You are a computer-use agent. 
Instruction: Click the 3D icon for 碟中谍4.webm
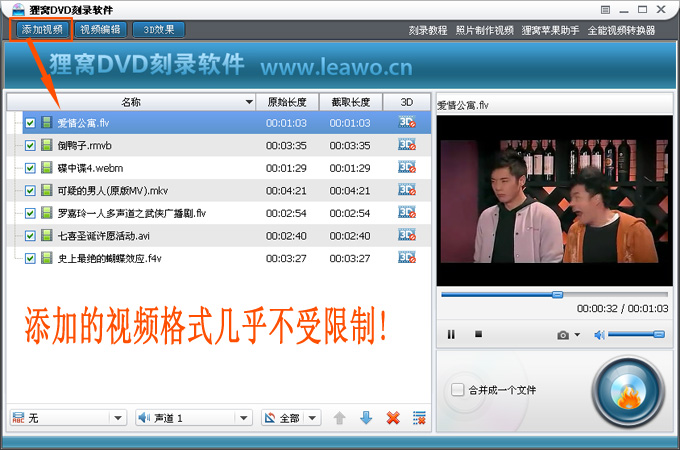click(x=407, y=167)
